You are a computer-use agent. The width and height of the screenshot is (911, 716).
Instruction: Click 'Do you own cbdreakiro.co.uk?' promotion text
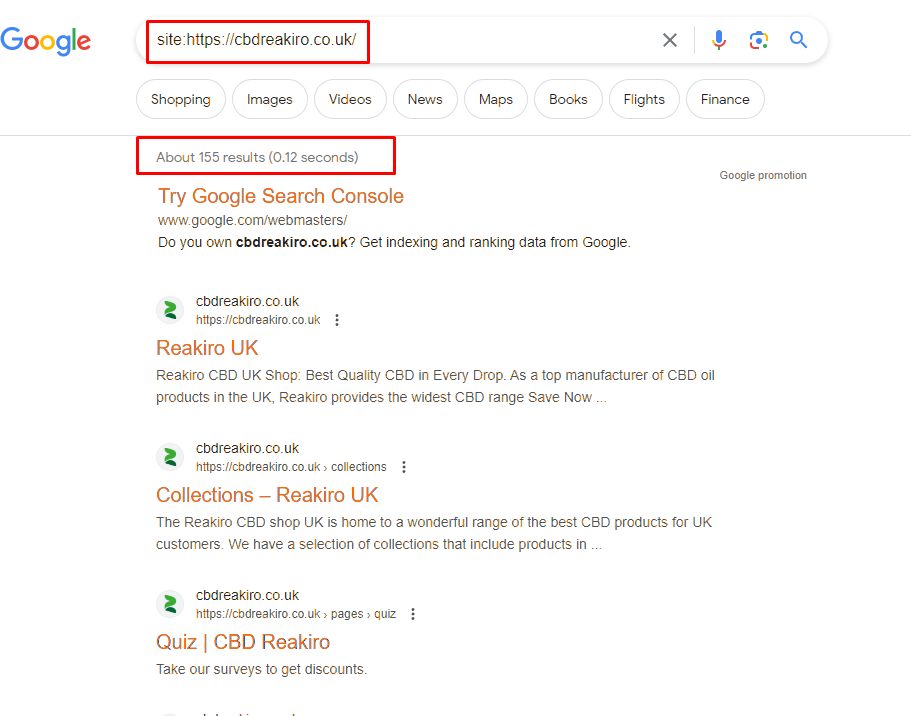pos(394,242)
